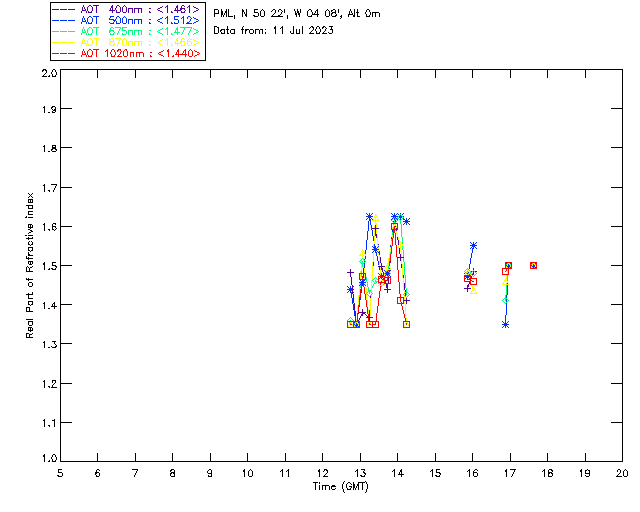This screenshot has height=512, width=640.
Task: Click the 'Time (GMT)' x-axis label
Action: (x=340, y=486)
